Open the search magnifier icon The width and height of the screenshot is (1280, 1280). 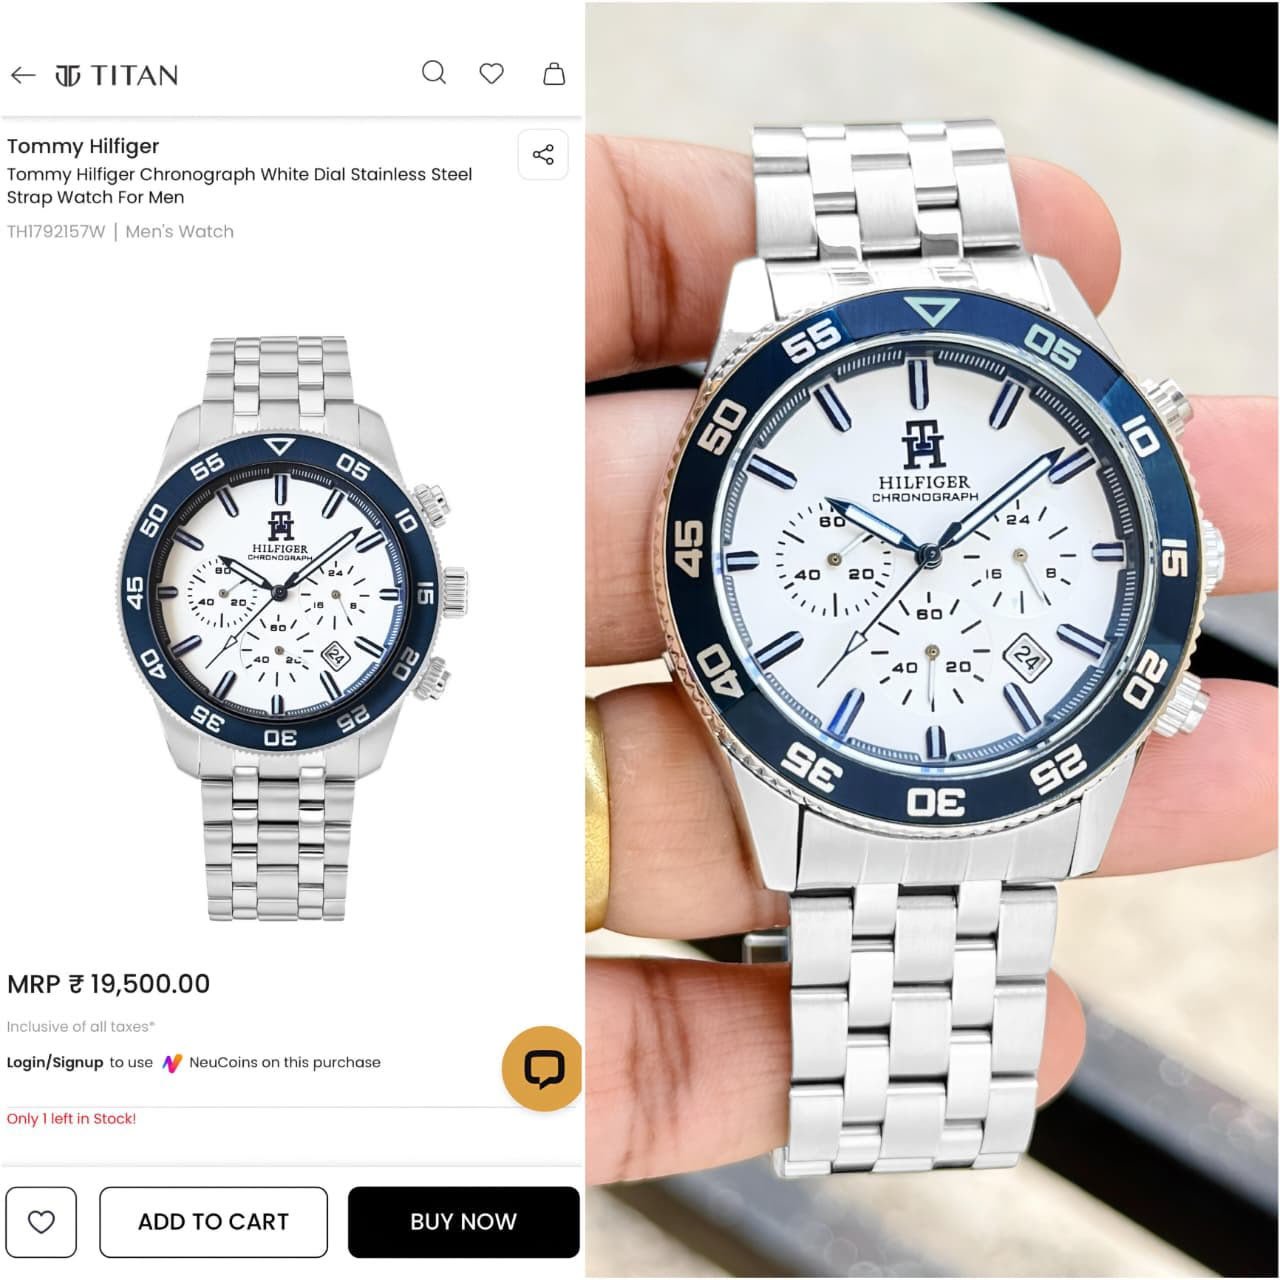434,73
